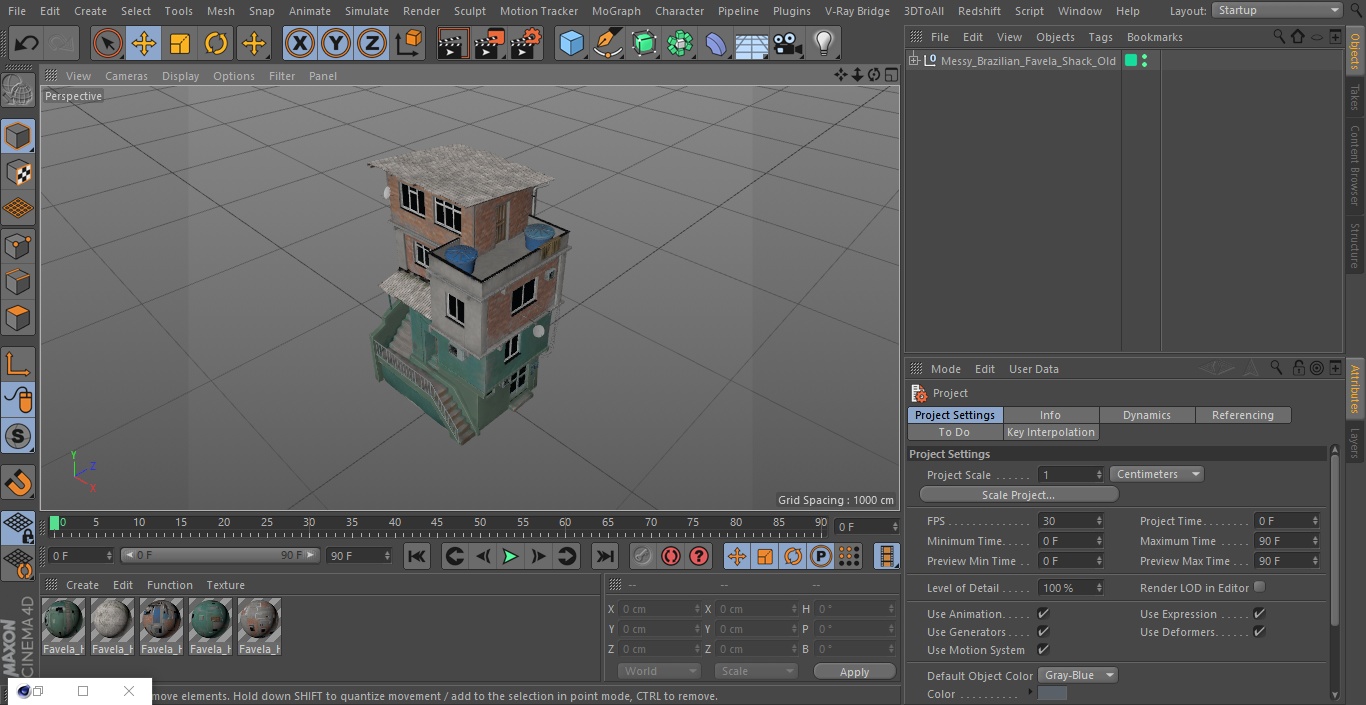Click the Snap magnet icon
Image resolution: width=1366 pixels, height=705 pixels.
coord(18,483)
